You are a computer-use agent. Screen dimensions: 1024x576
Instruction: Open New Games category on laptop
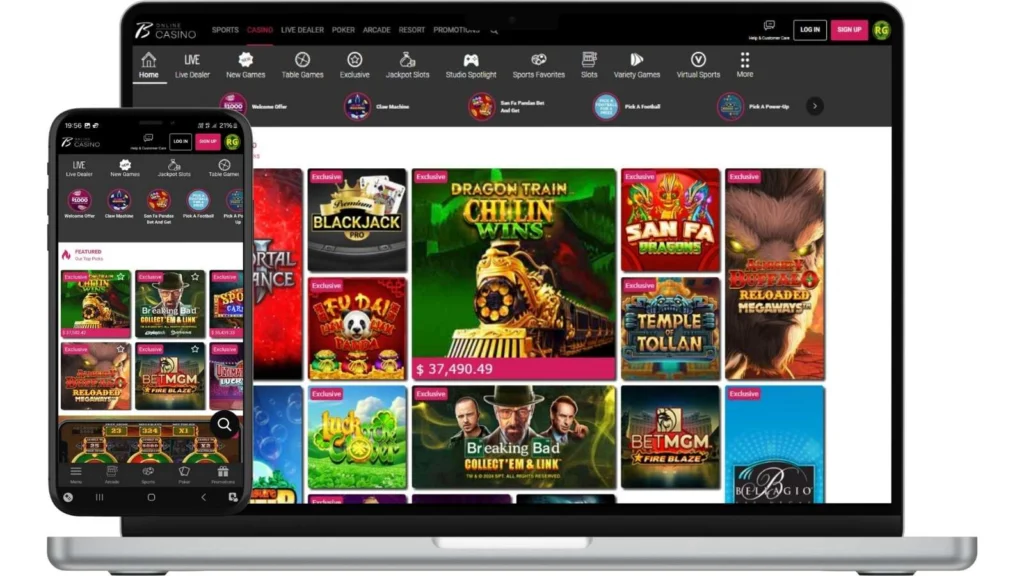coord(246,65)
